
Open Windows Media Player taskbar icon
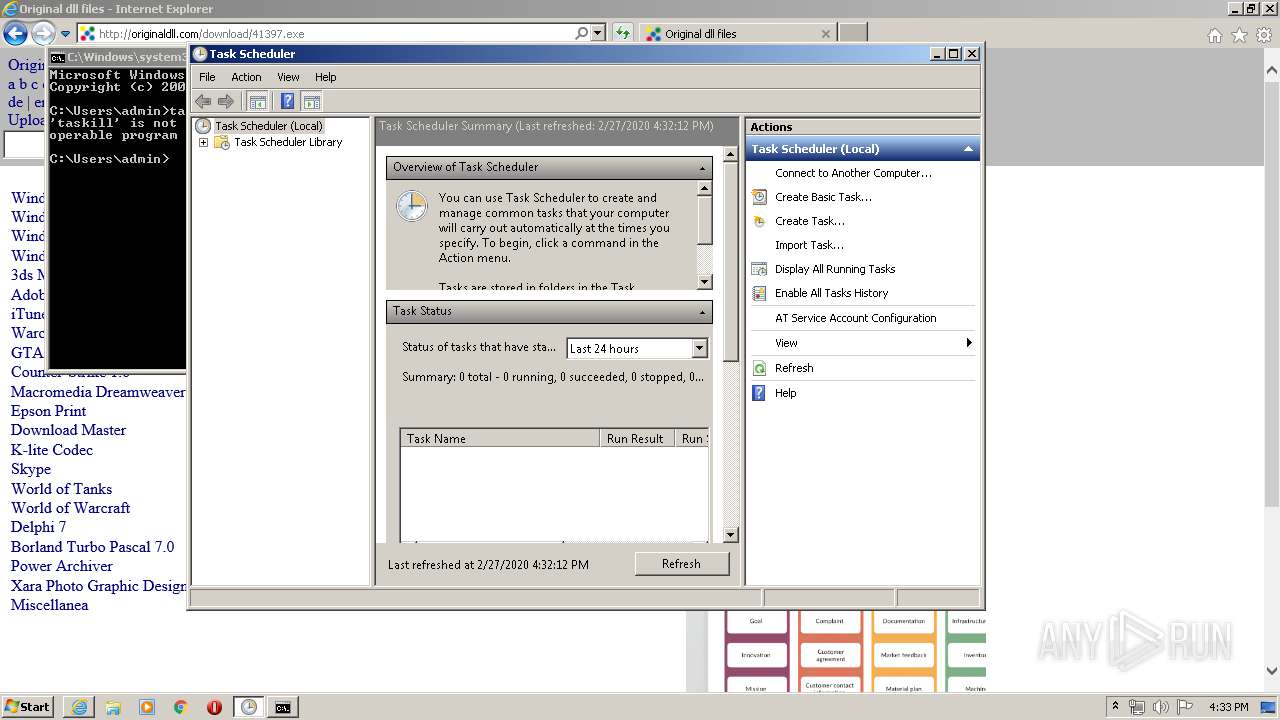tap(147, 707)
